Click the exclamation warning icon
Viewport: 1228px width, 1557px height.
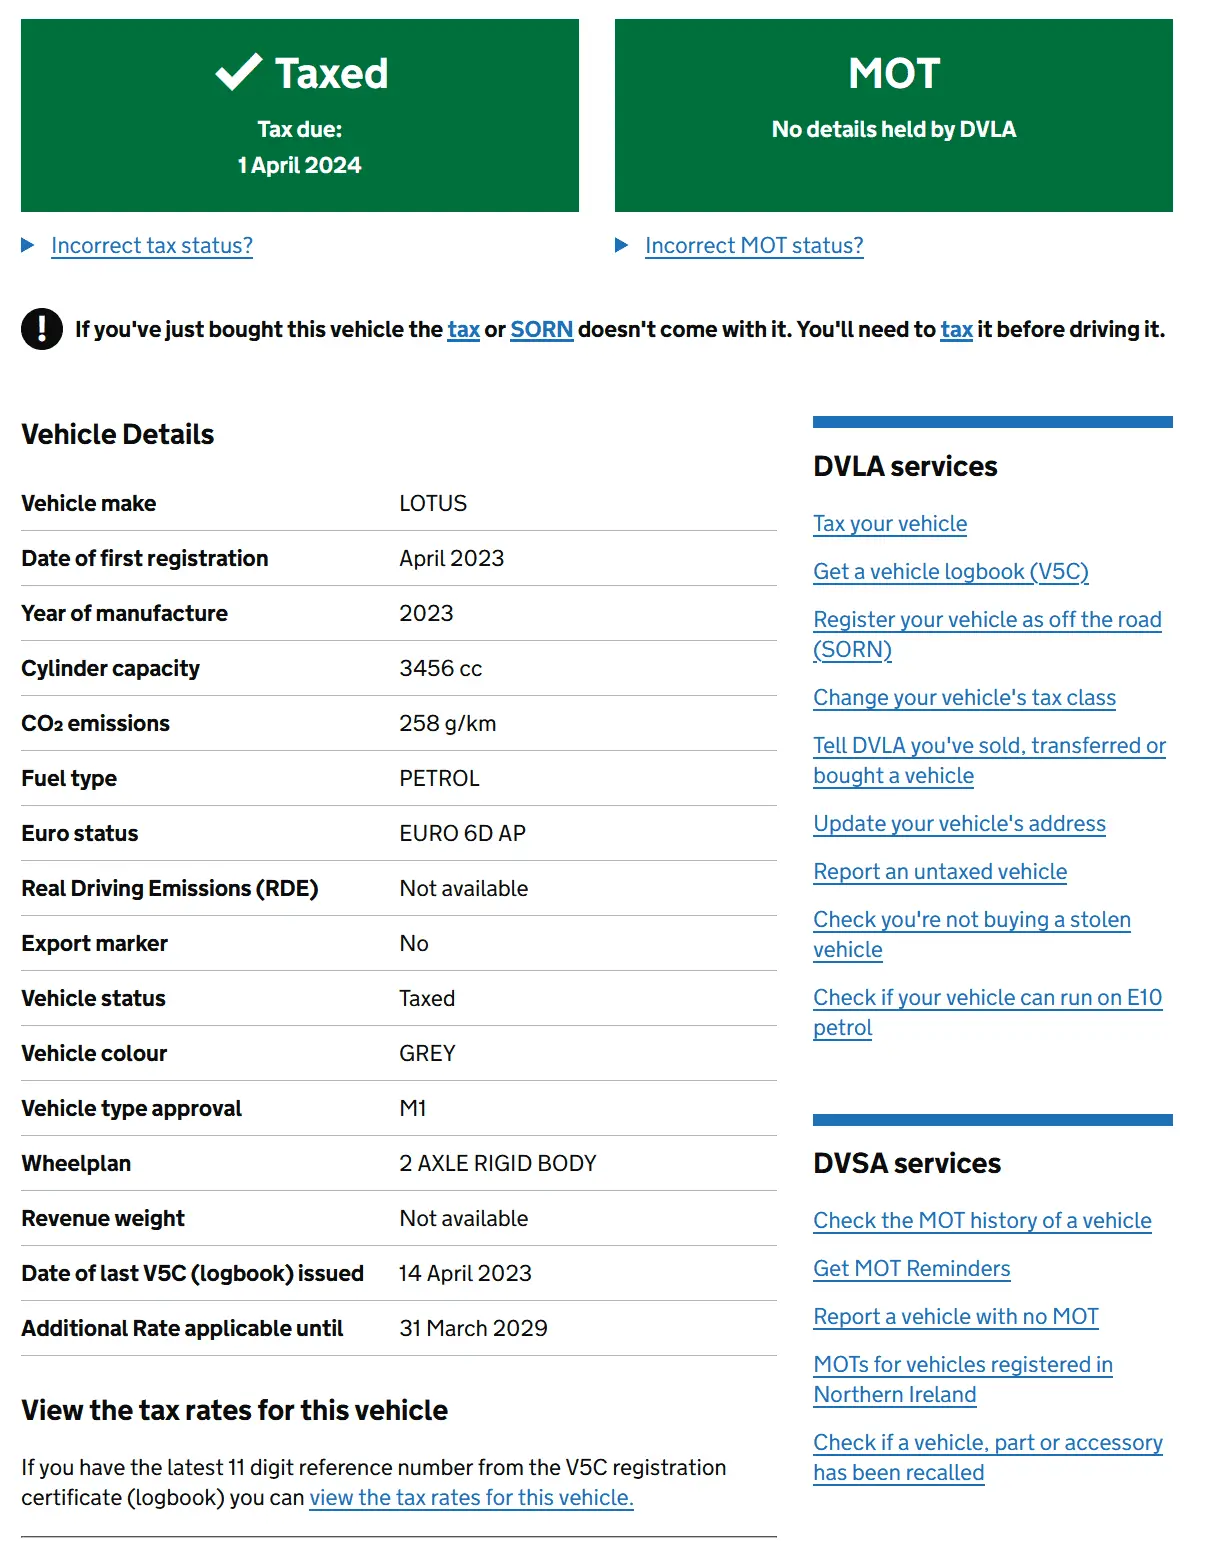pos(42,329)
